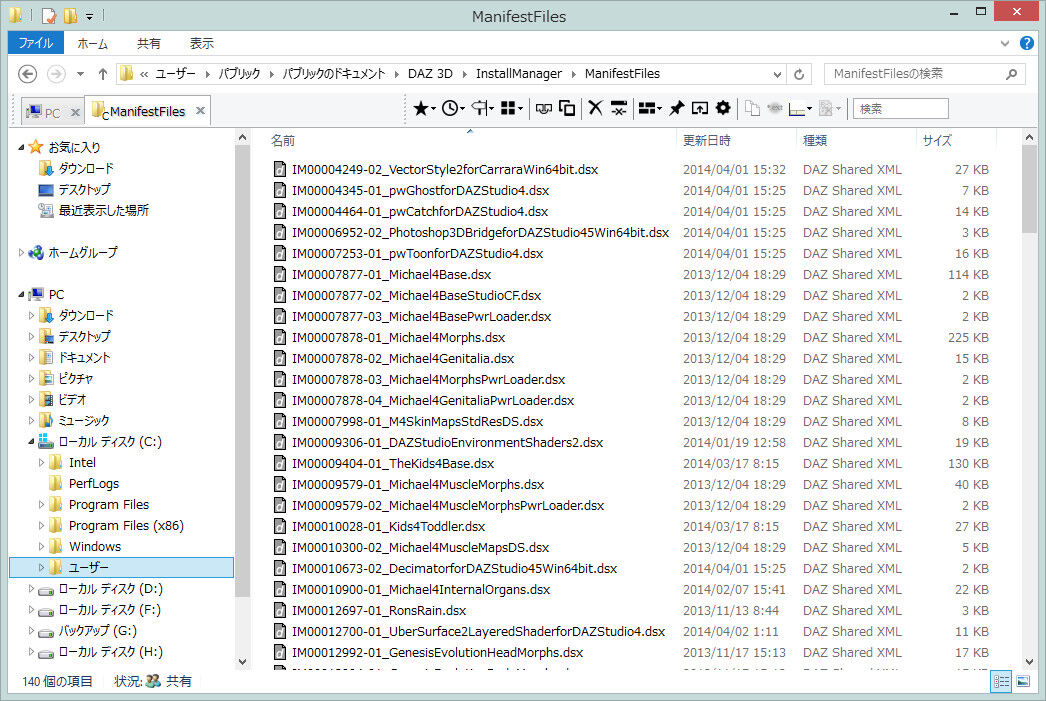Click the up arrow to parent folder
The height and width of the screenshot is (701, 1046).
103,74
